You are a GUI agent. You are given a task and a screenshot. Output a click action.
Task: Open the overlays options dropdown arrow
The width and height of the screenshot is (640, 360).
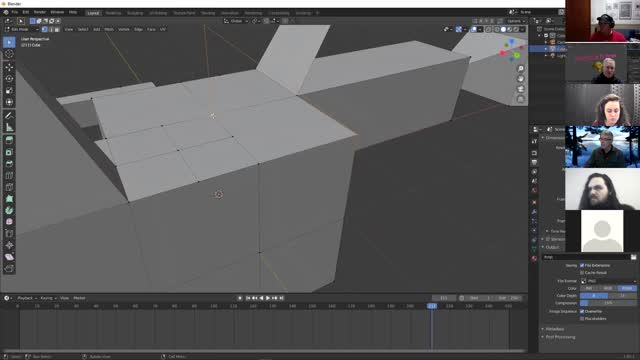(480, 29)
